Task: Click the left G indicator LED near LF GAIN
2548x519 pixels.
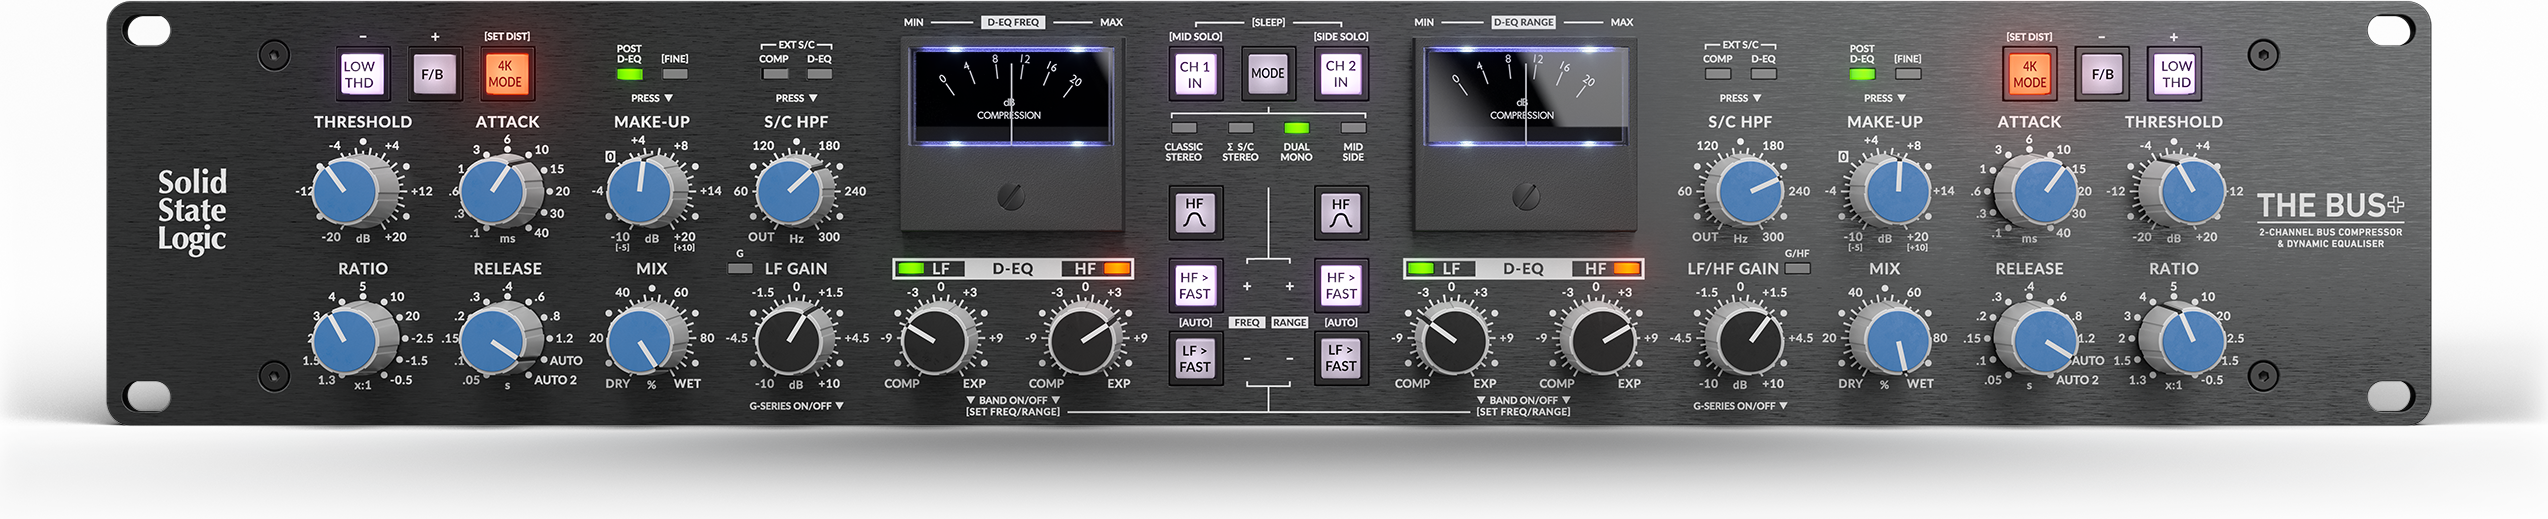Action: [740, 268]
